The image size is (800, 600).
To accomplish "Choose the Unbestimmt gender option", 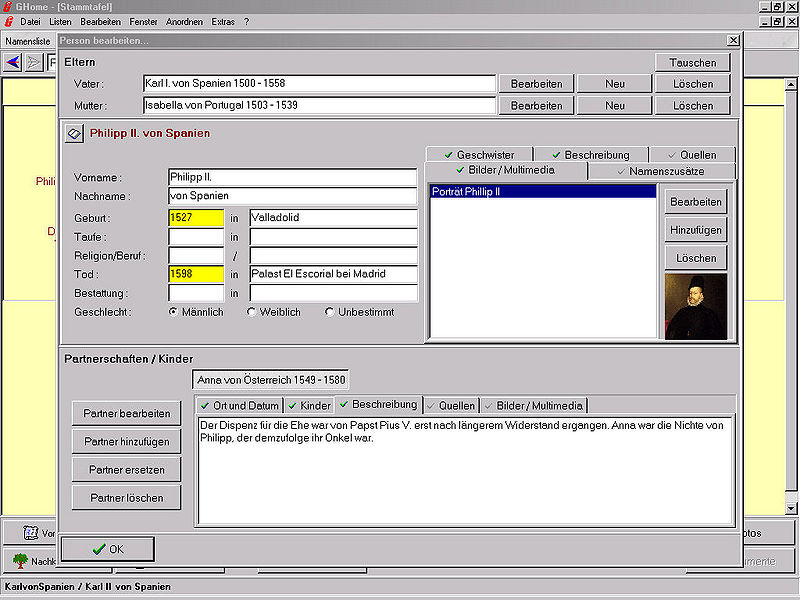I will pos(329,312).
